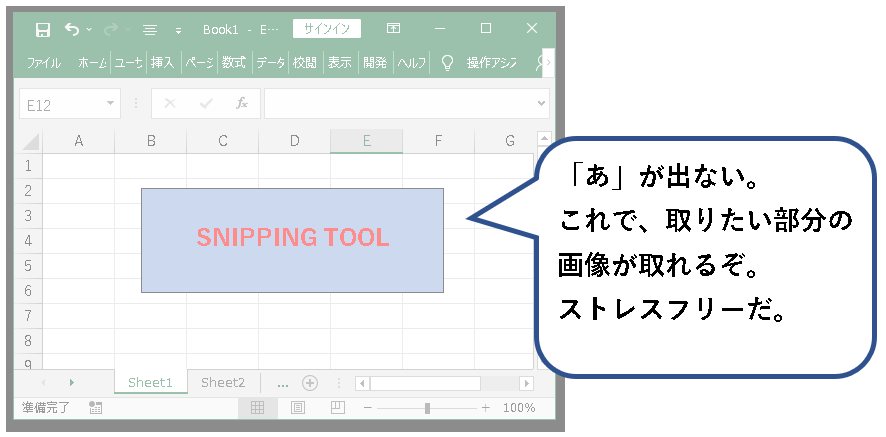The height and width of the screenshot is (437, 886).
Task: Select column E header
Action: [x=366, y=141]
